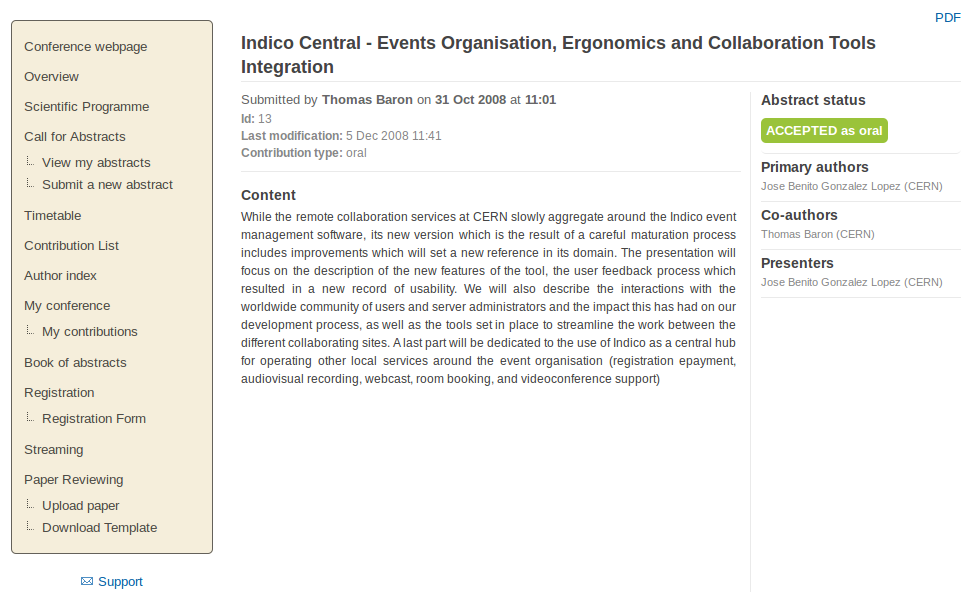972x601 pixels.
Task: Open the PDF export link
Action: coord(947,18)
